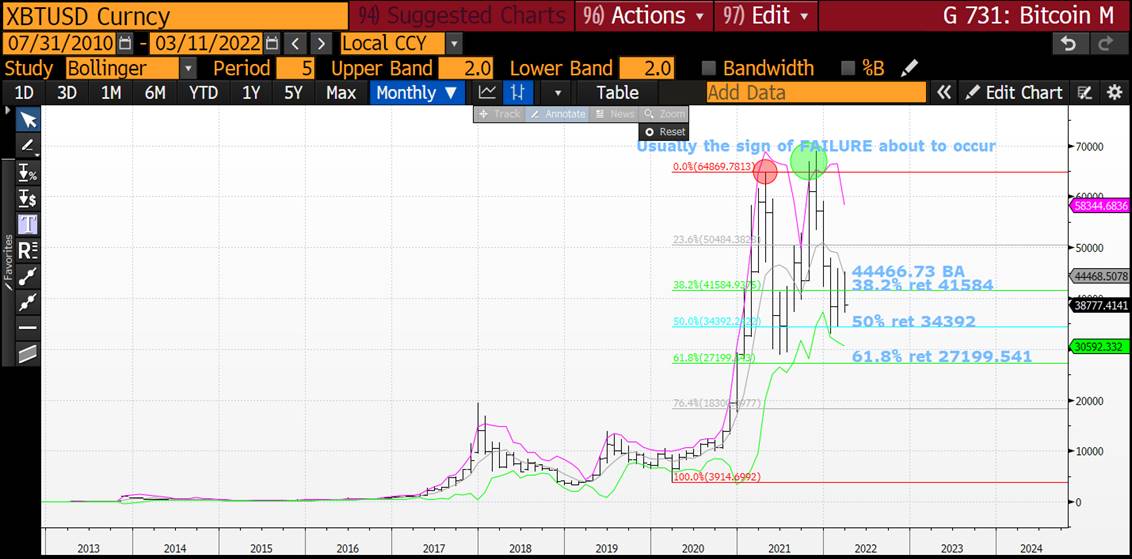Viewport: 1132px width, 559px height.
Task: Click the Upper Band 2.0 field
Action: point(466,69)
